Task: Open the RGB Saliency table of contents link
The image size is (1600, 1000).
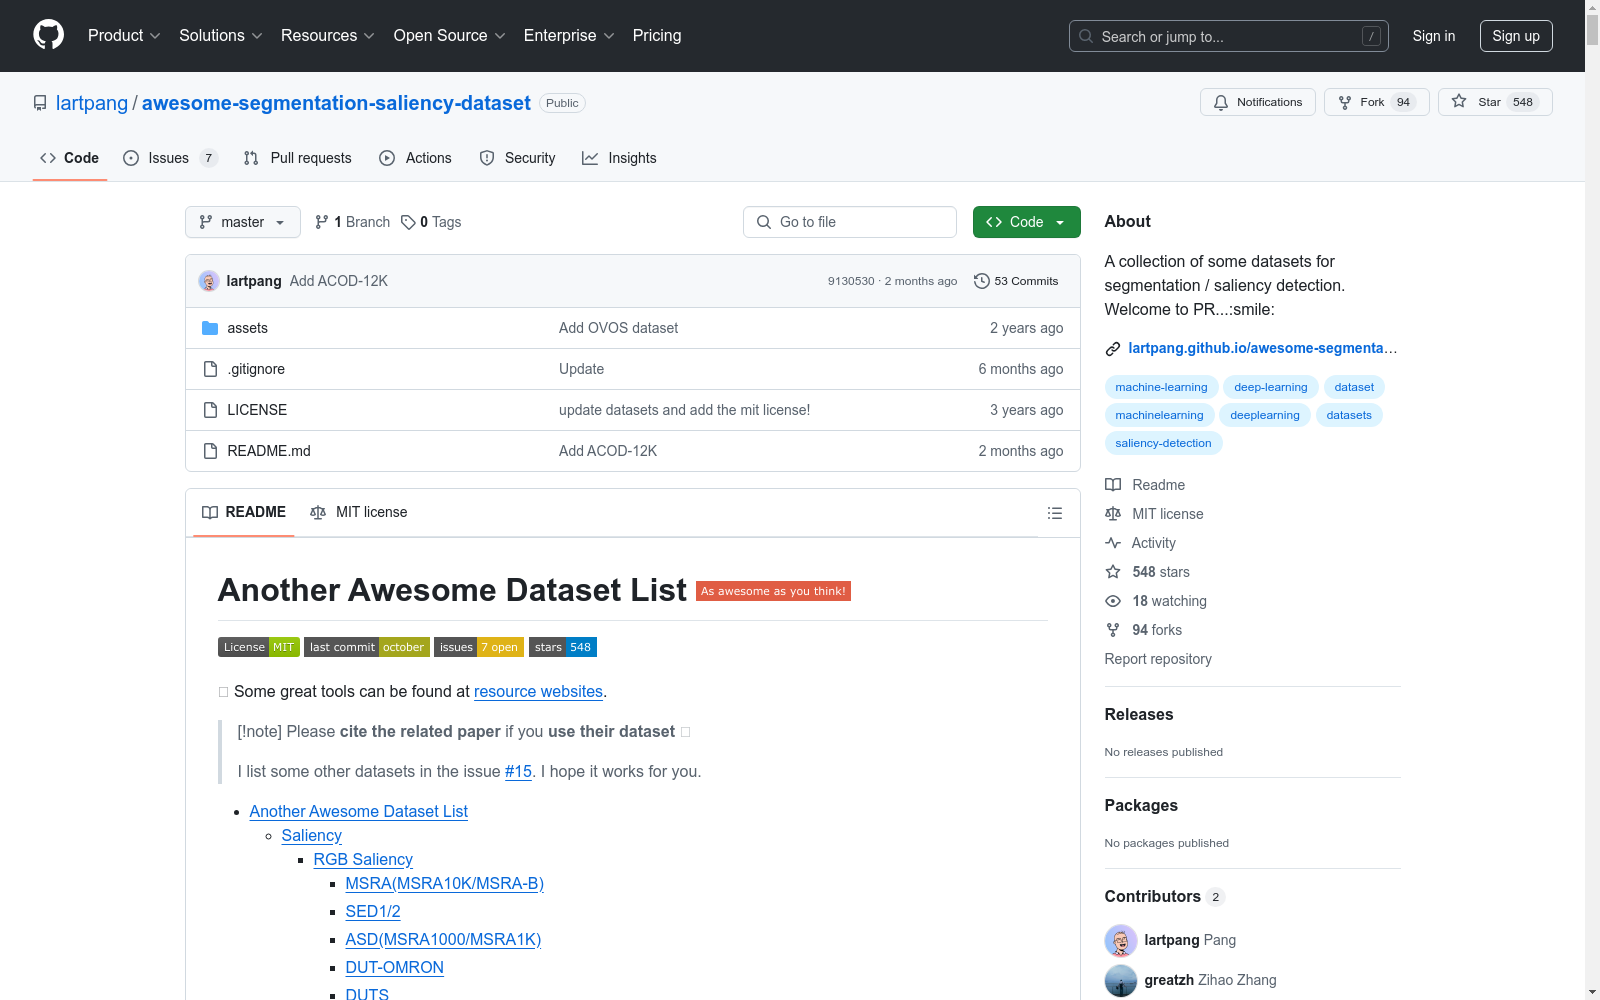Action: pos(363,859)
